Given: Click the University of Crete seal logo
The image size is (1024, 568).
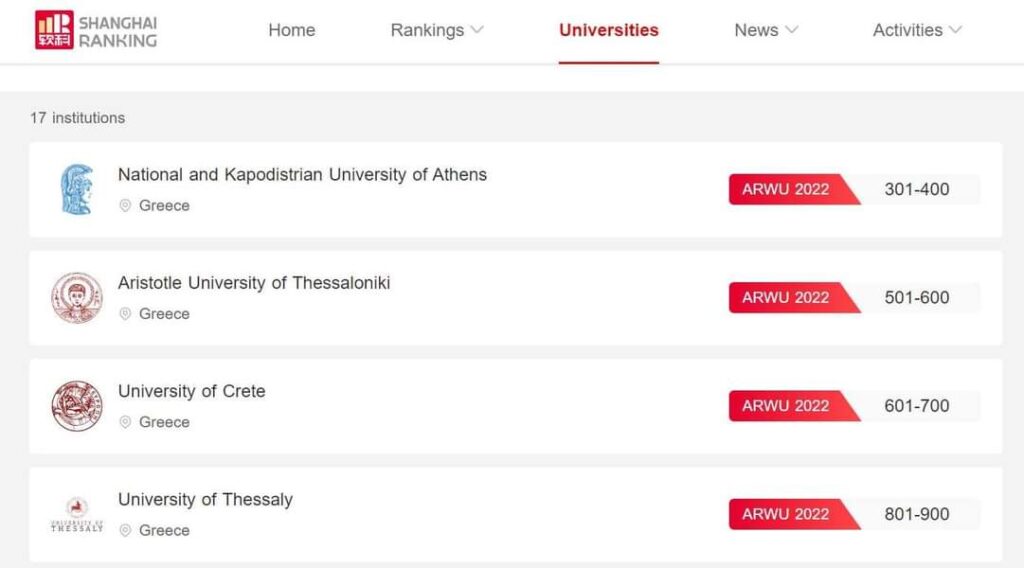Looking at the screenshot, I should (x=77, y=406).
